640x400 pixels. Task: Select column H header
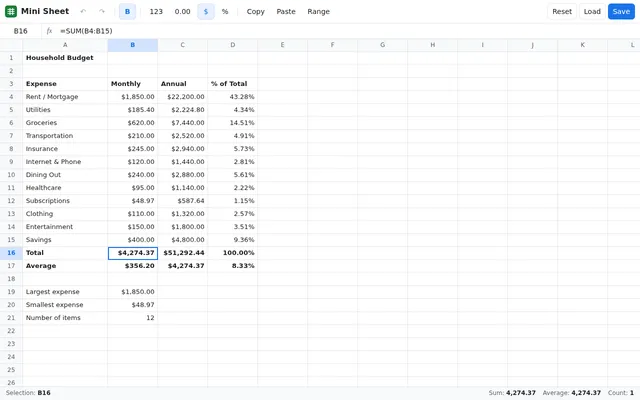coord(433,45)
